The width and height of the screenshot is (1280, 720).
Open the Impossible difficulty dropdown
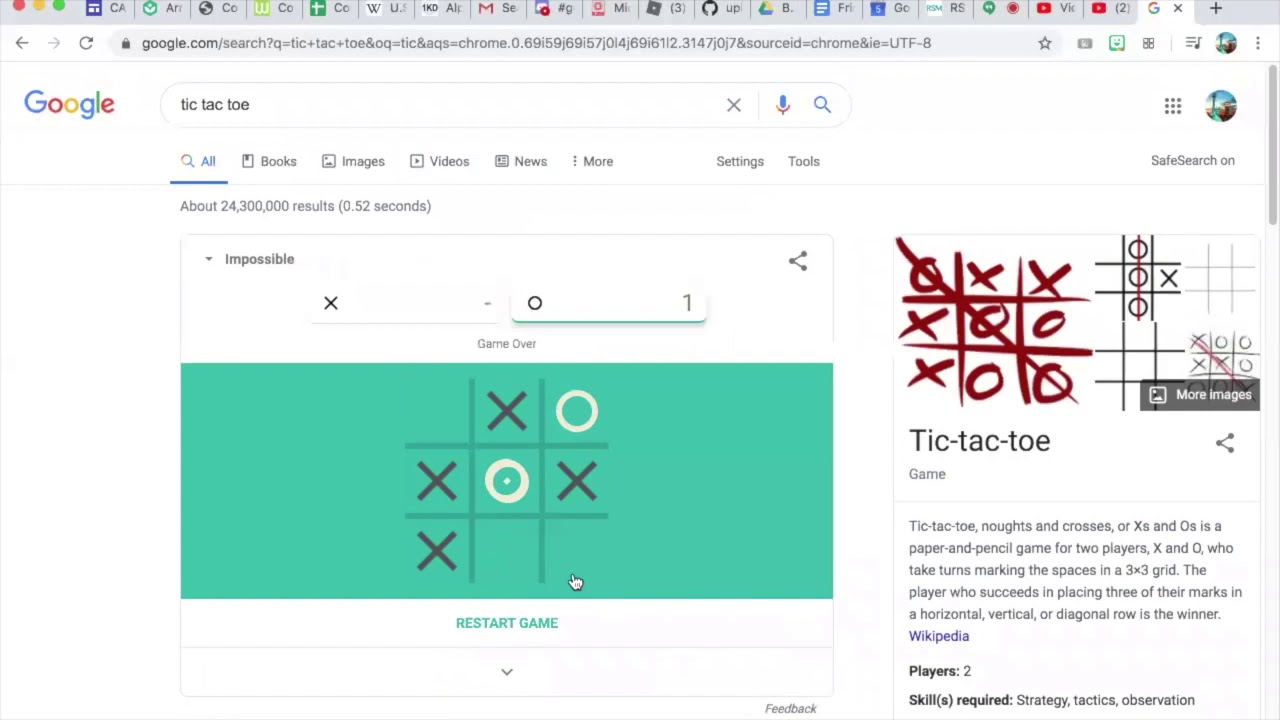point(249,259)
